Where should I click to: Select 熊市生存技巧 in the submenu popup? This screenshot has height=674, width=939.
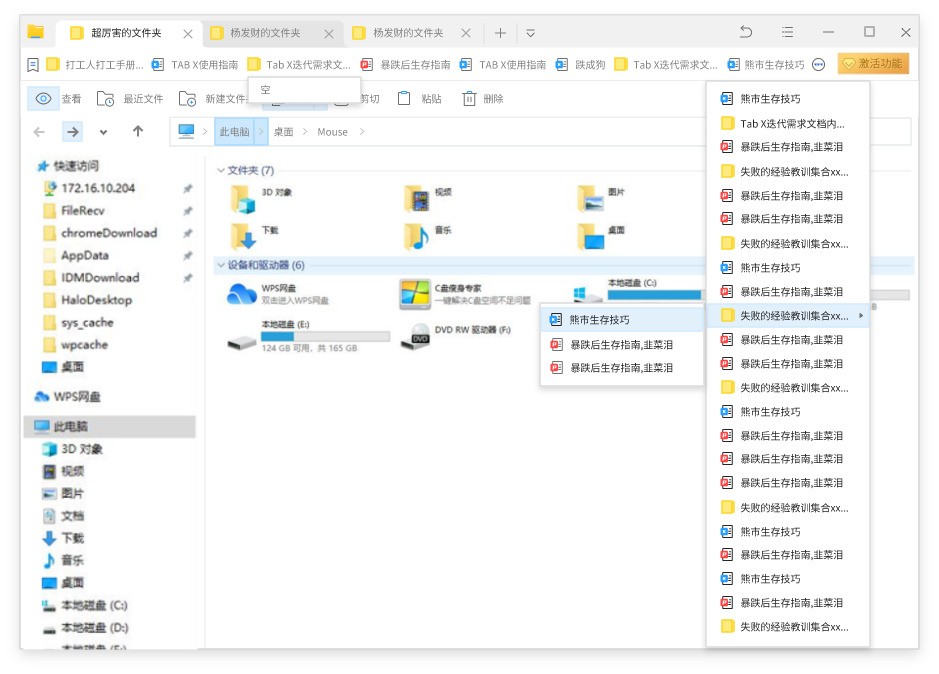point(600,320)
